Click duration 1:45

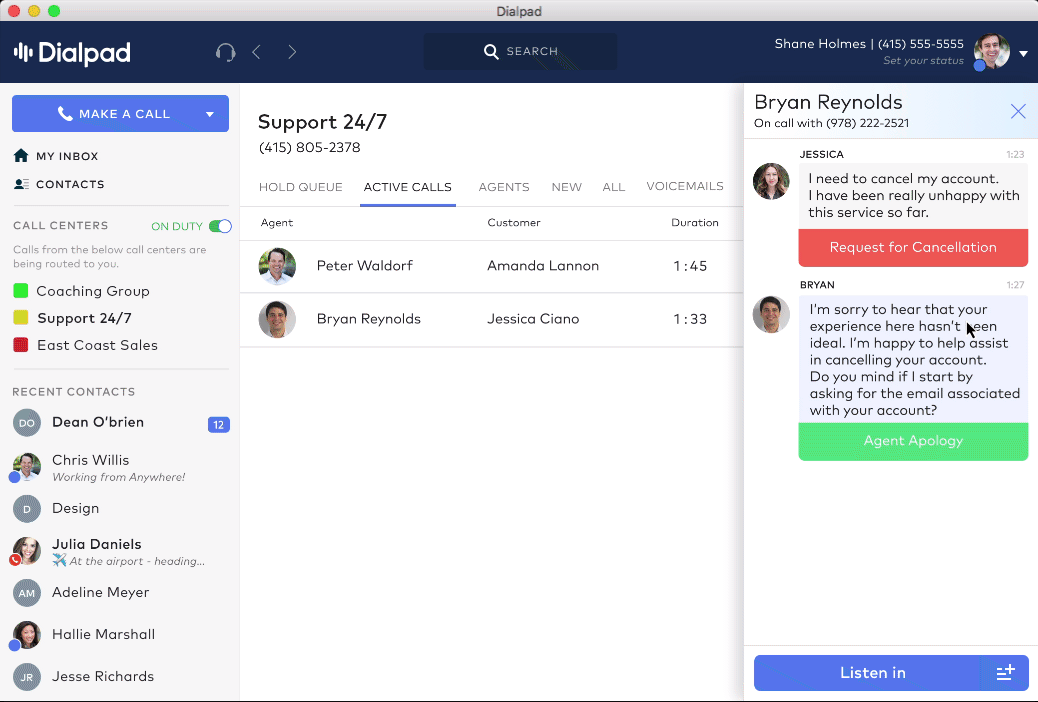click(x=690, y=266)
